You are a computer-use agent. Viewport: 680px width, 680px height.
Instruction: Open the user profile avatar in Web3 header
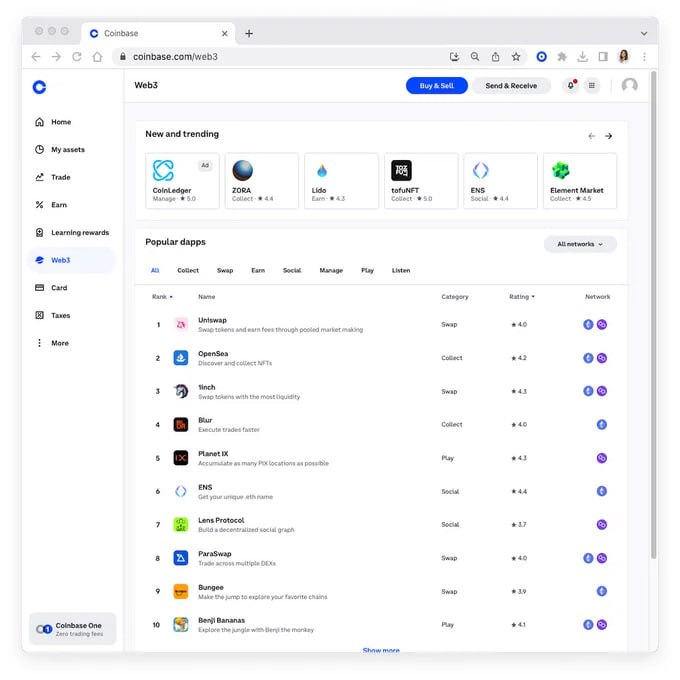point(629,85)
